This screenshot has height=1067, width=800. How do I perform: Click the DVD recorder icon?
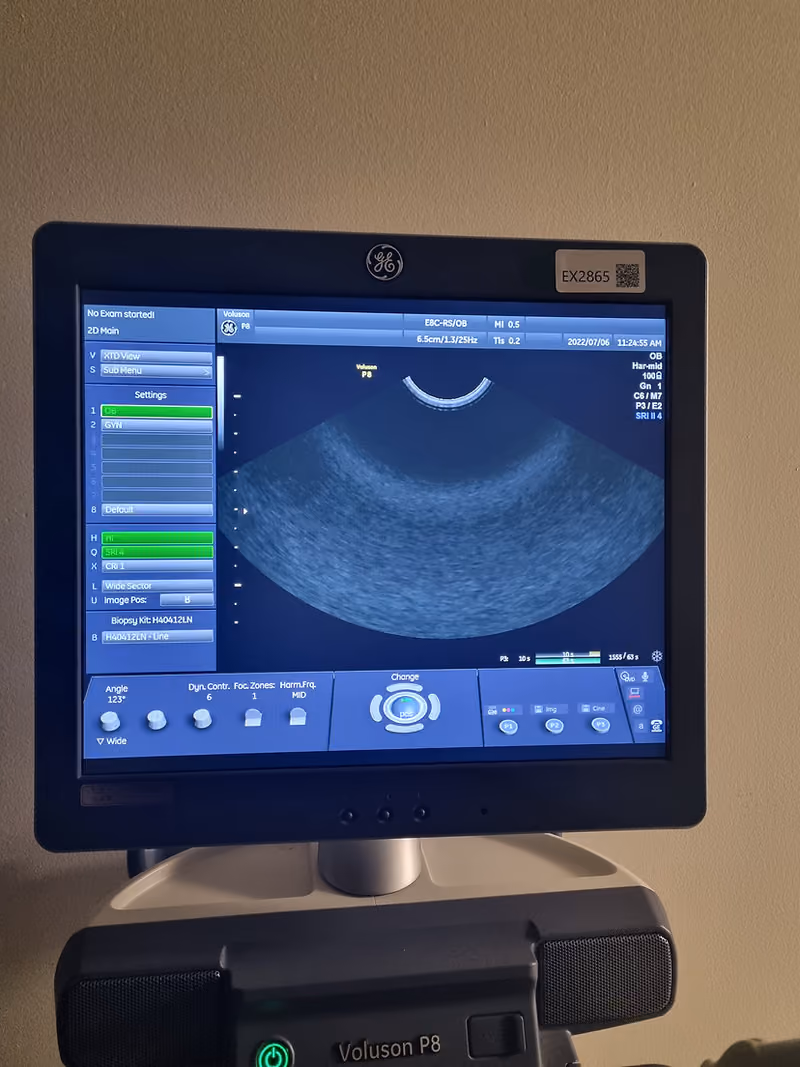pyautogui.click(x=627, y=677)
